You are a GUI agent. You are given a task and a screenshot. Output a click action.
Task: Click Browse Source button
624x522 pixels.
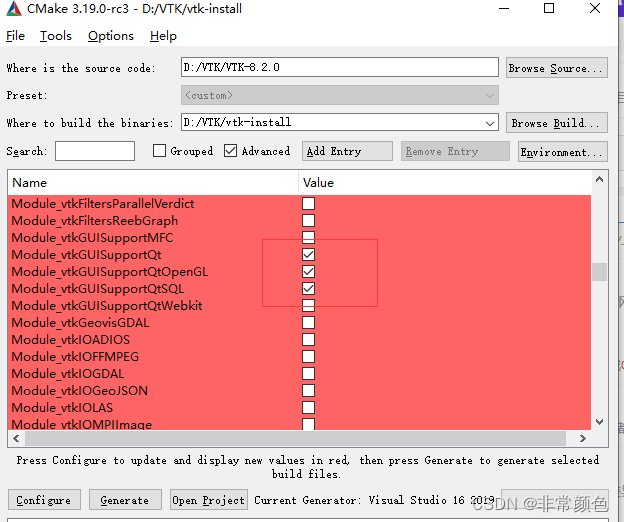(x=556, y=68)
